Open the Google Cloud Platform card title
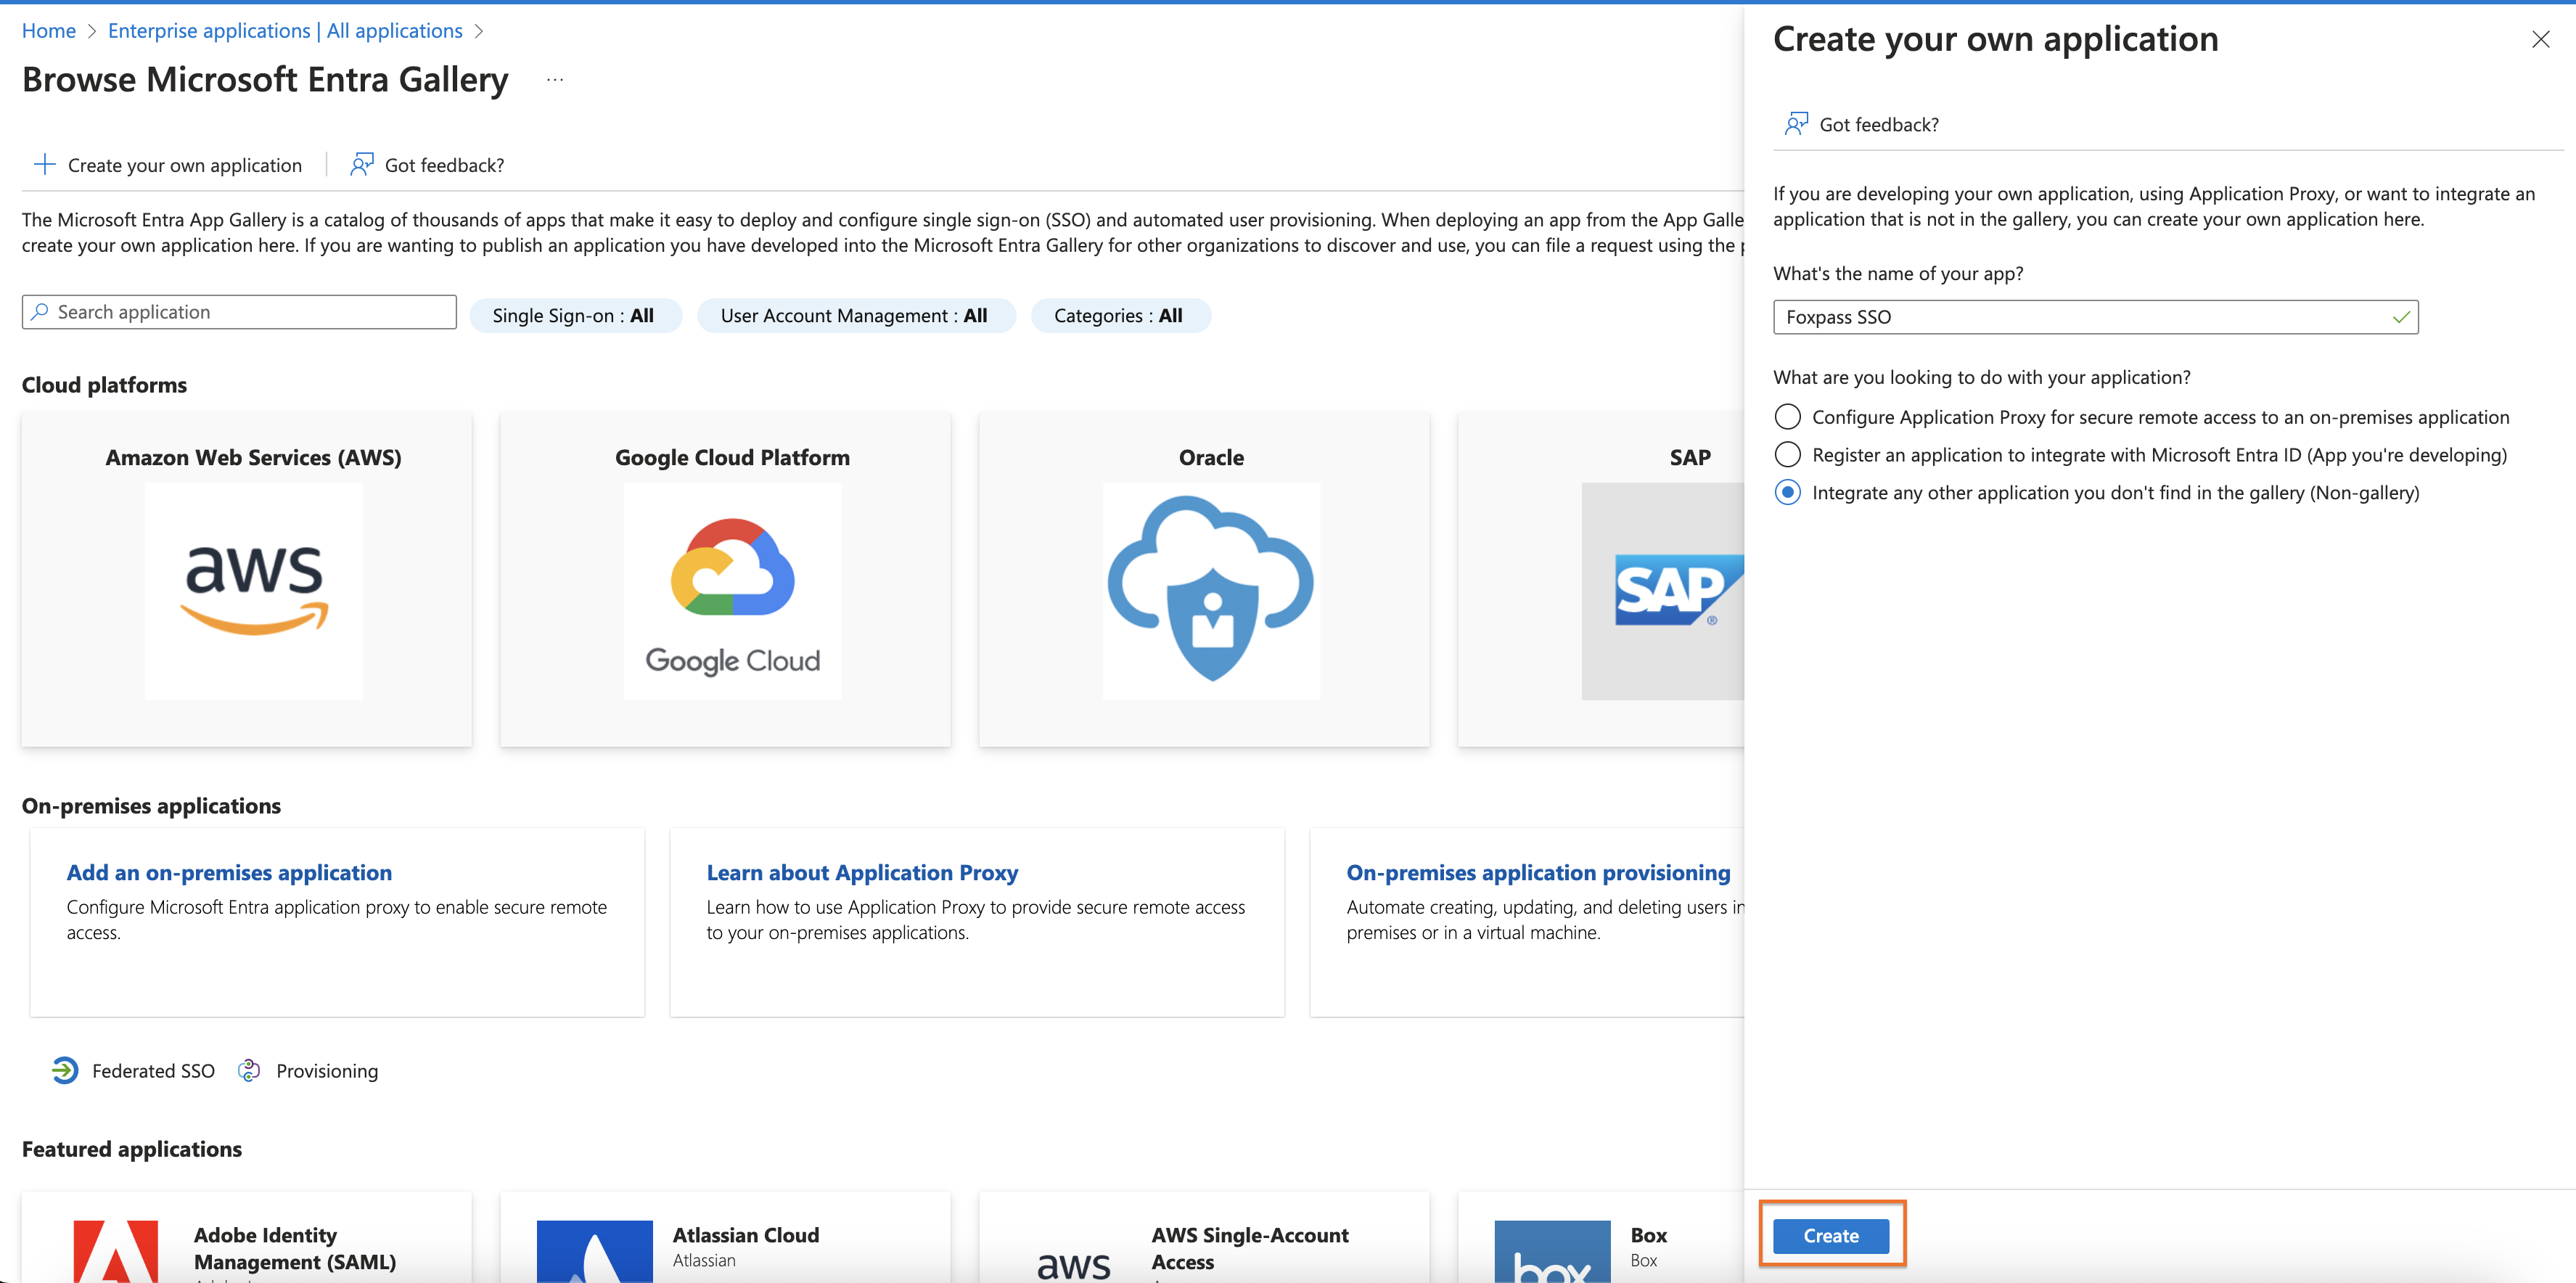 [x=732, y=458]
